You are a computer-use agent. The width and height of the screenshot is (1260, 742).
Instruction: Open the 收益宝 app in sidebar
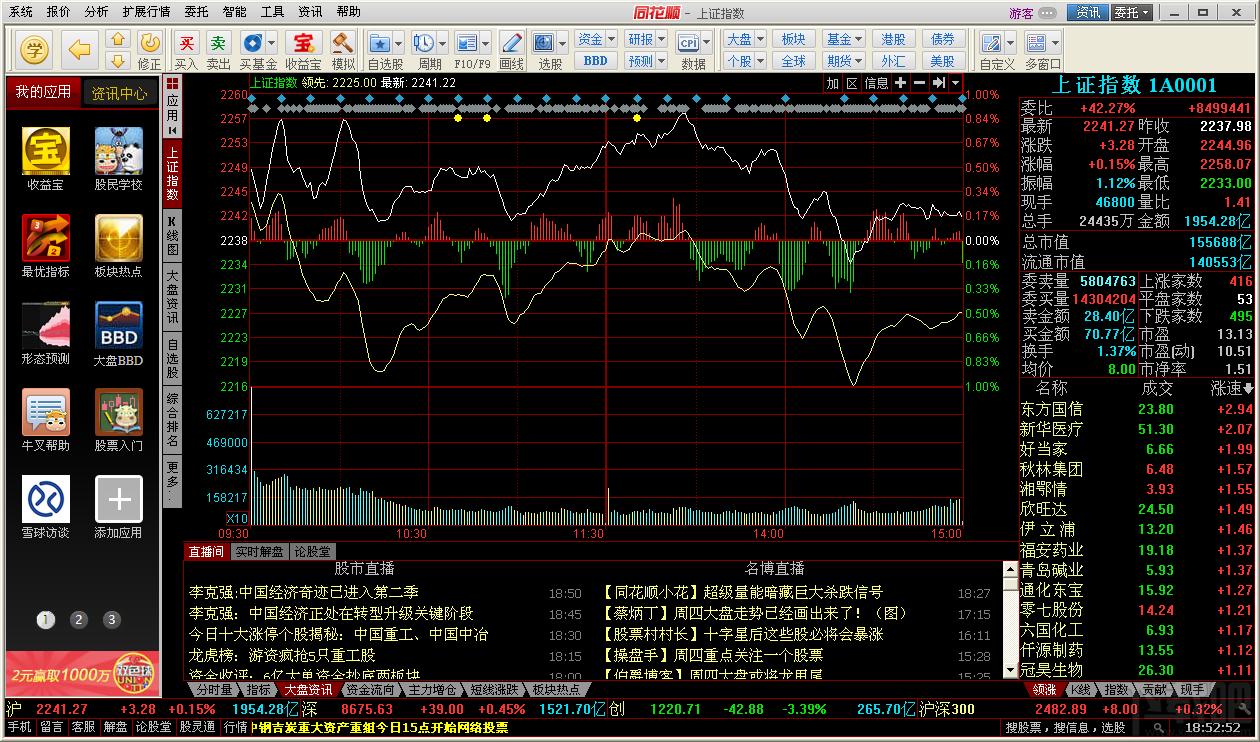click(46, 158)
